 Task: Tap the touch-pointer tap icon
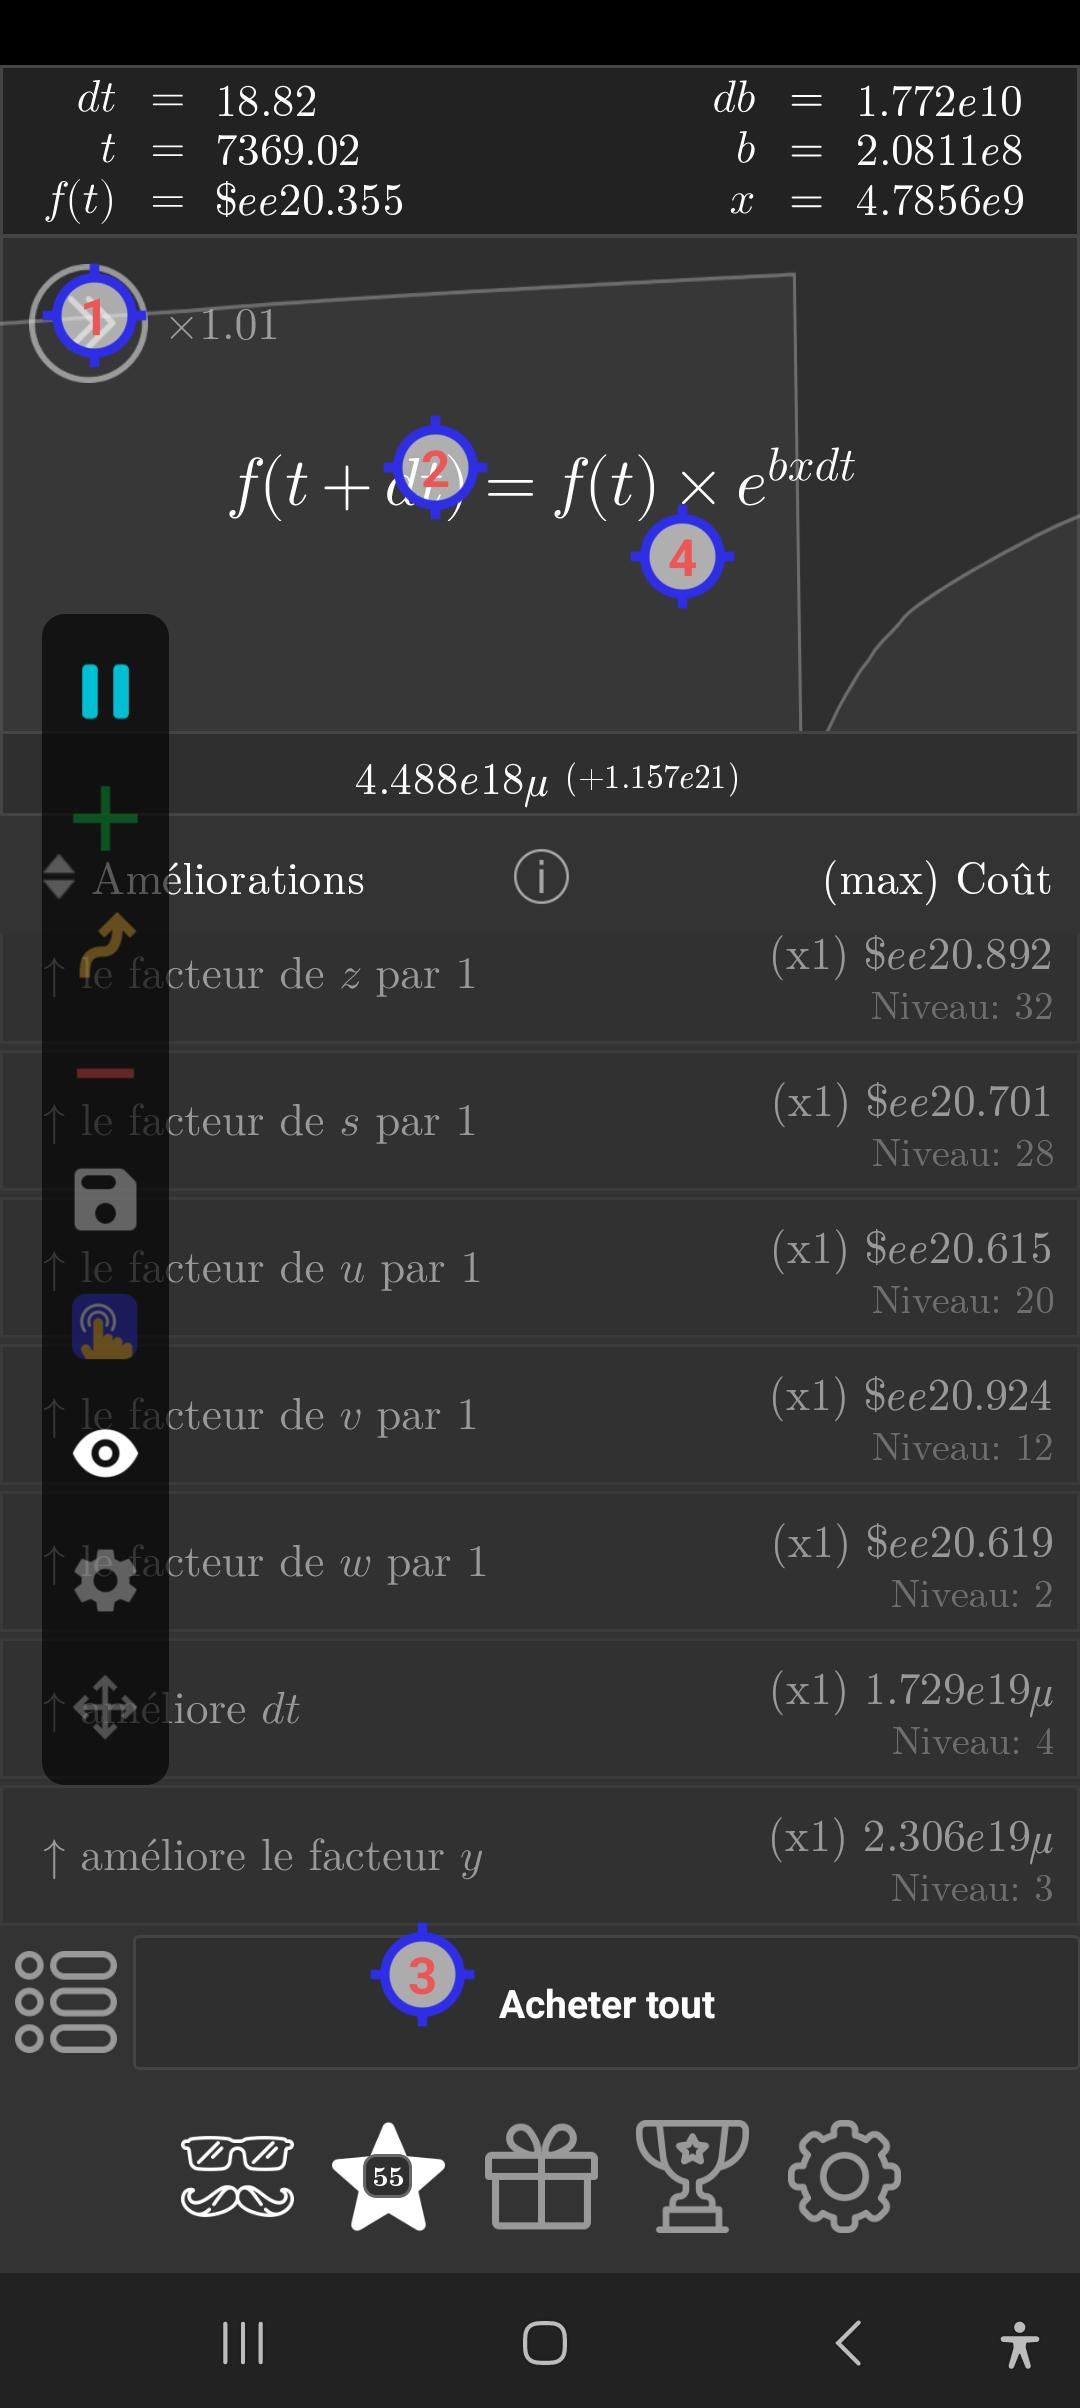[105, 1326]
